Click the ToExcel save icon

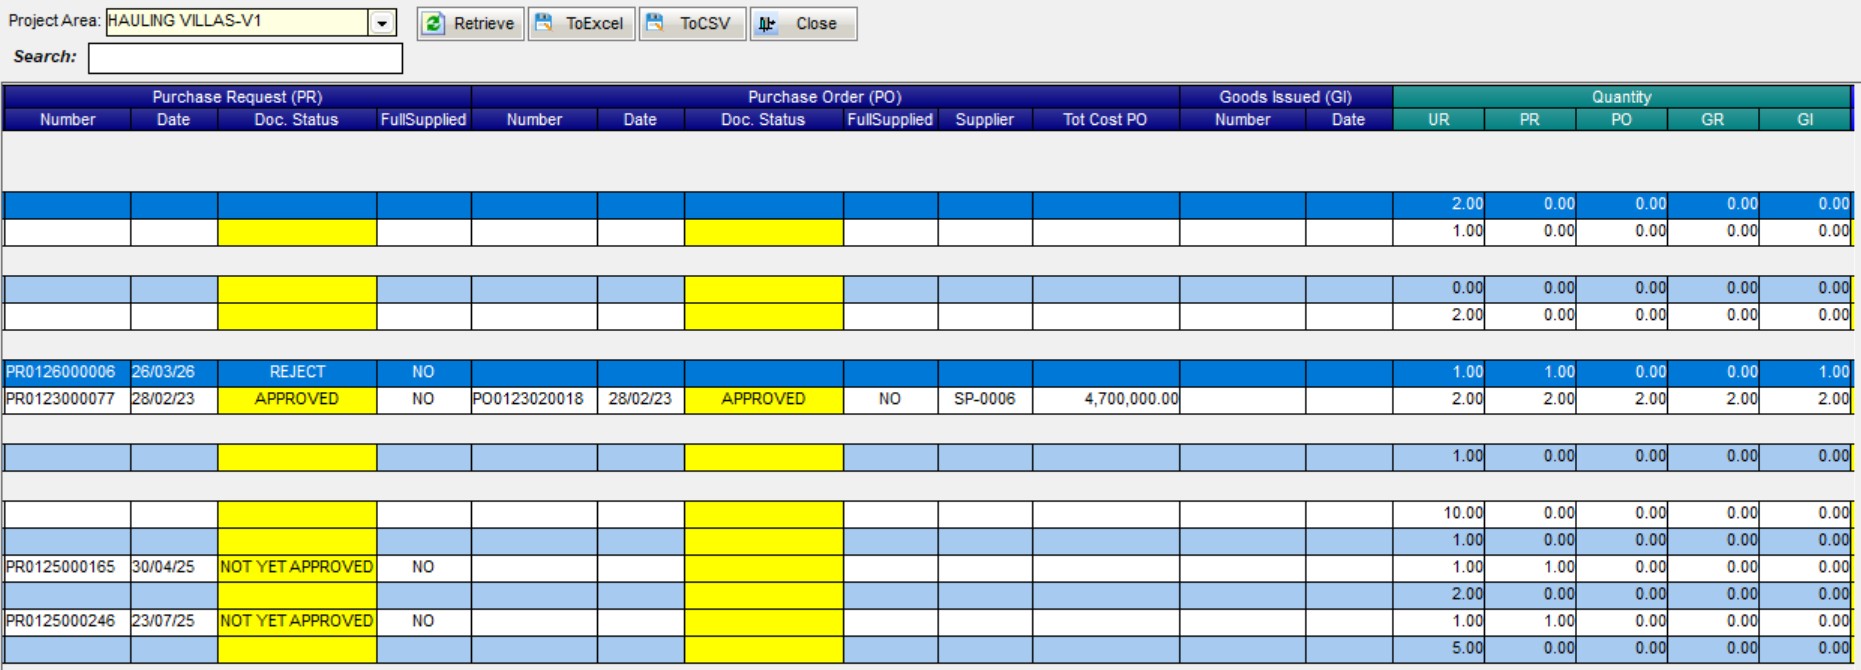[x=544, y=23]
